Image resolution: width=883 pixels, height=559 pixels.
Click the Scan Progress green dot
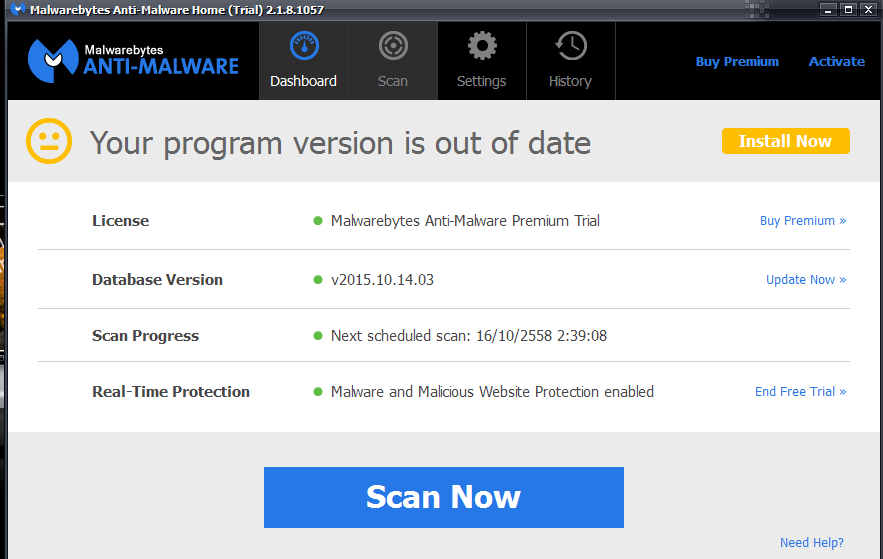[x=318, y=336]
